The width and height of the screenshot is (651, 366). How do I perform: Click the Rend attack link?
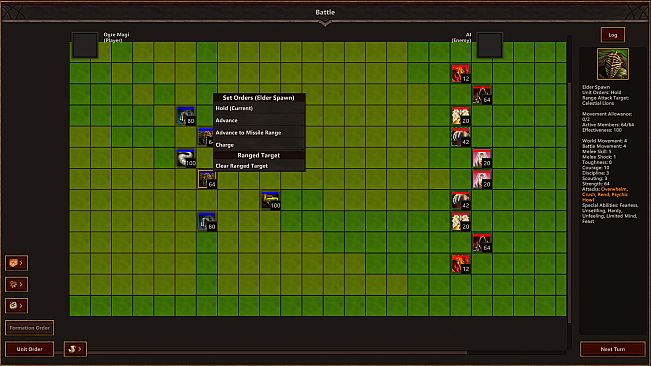tap(603, 195)
